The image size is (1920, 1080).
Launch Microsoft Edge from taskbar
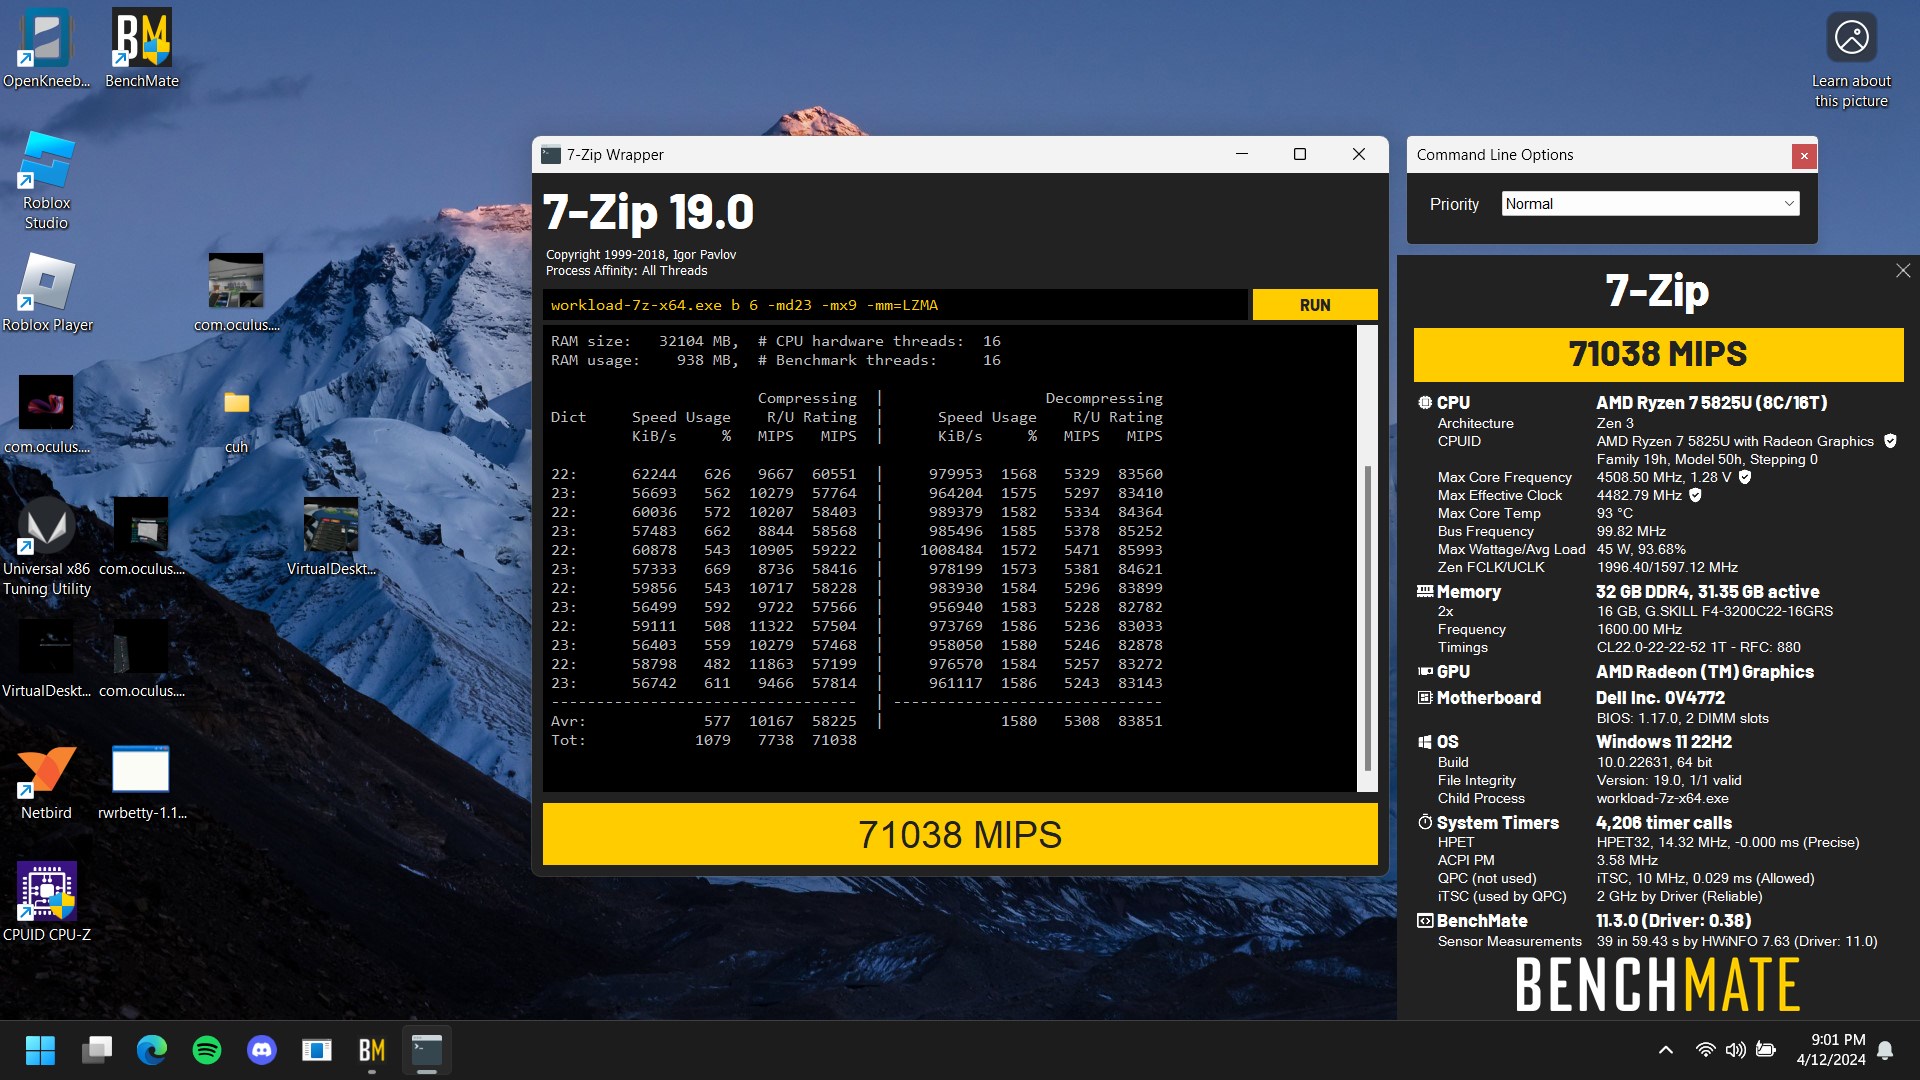pyautogui.click(x=152, y=1050)
